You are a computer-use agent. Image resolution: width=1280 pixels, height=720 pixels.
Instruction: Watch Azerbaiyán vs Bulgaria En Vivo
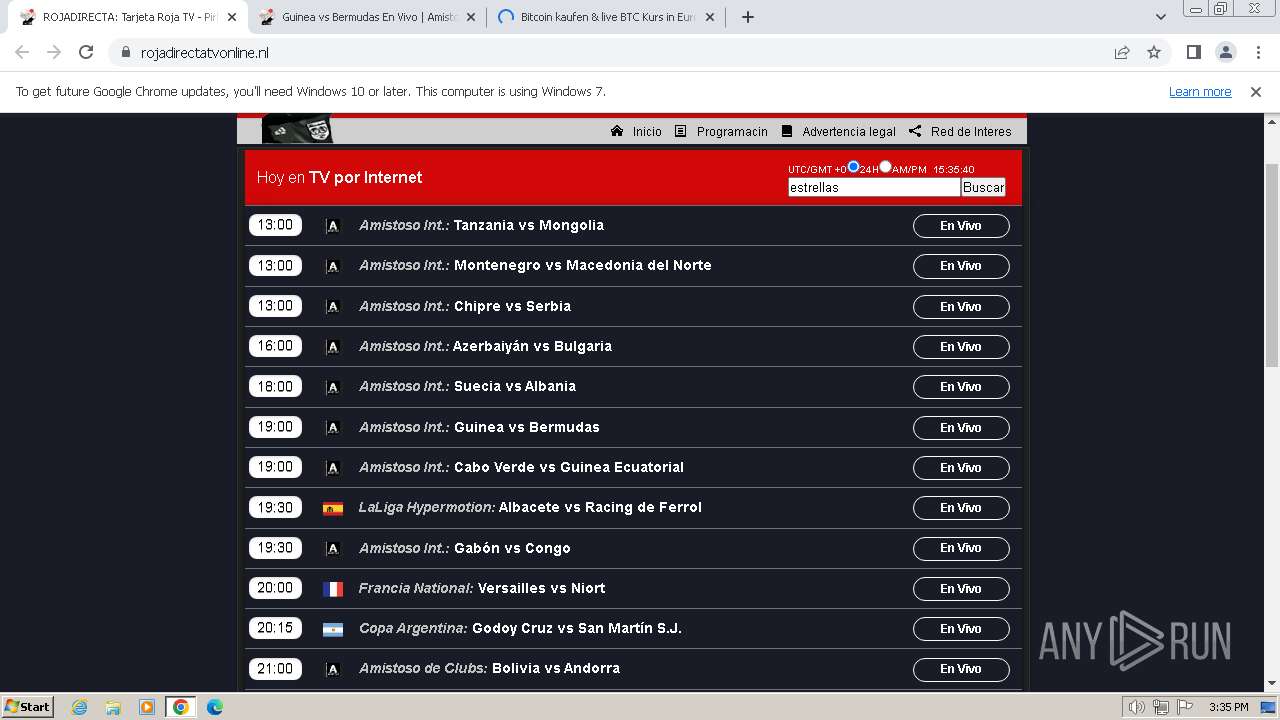(961, 347)
